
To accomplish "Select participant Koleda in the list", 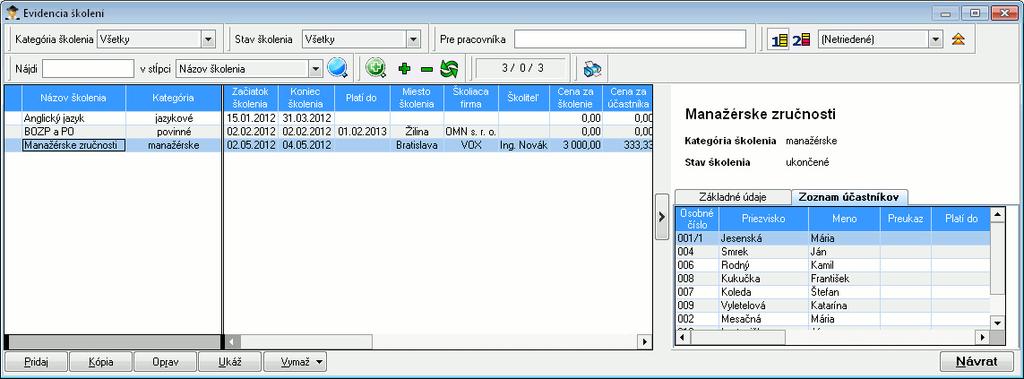I will tap(833, 292).
